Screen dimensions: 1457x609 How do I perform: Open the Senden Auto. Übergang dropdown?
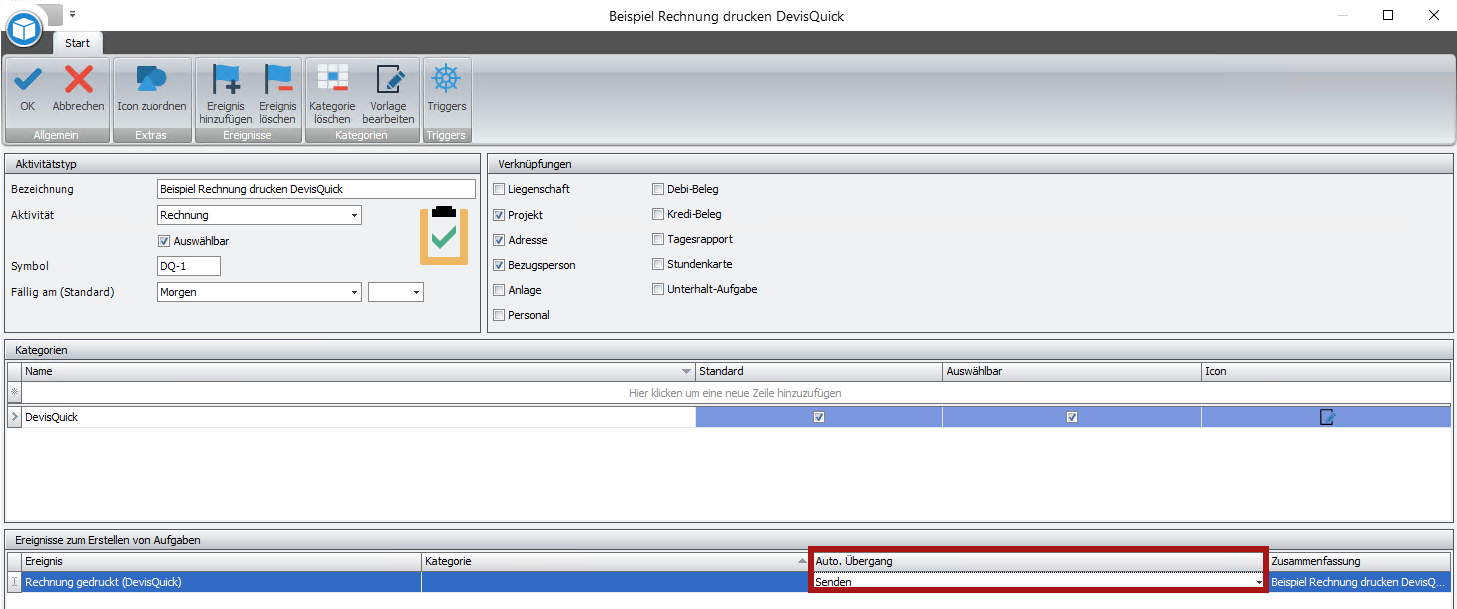pos(1259,582)
